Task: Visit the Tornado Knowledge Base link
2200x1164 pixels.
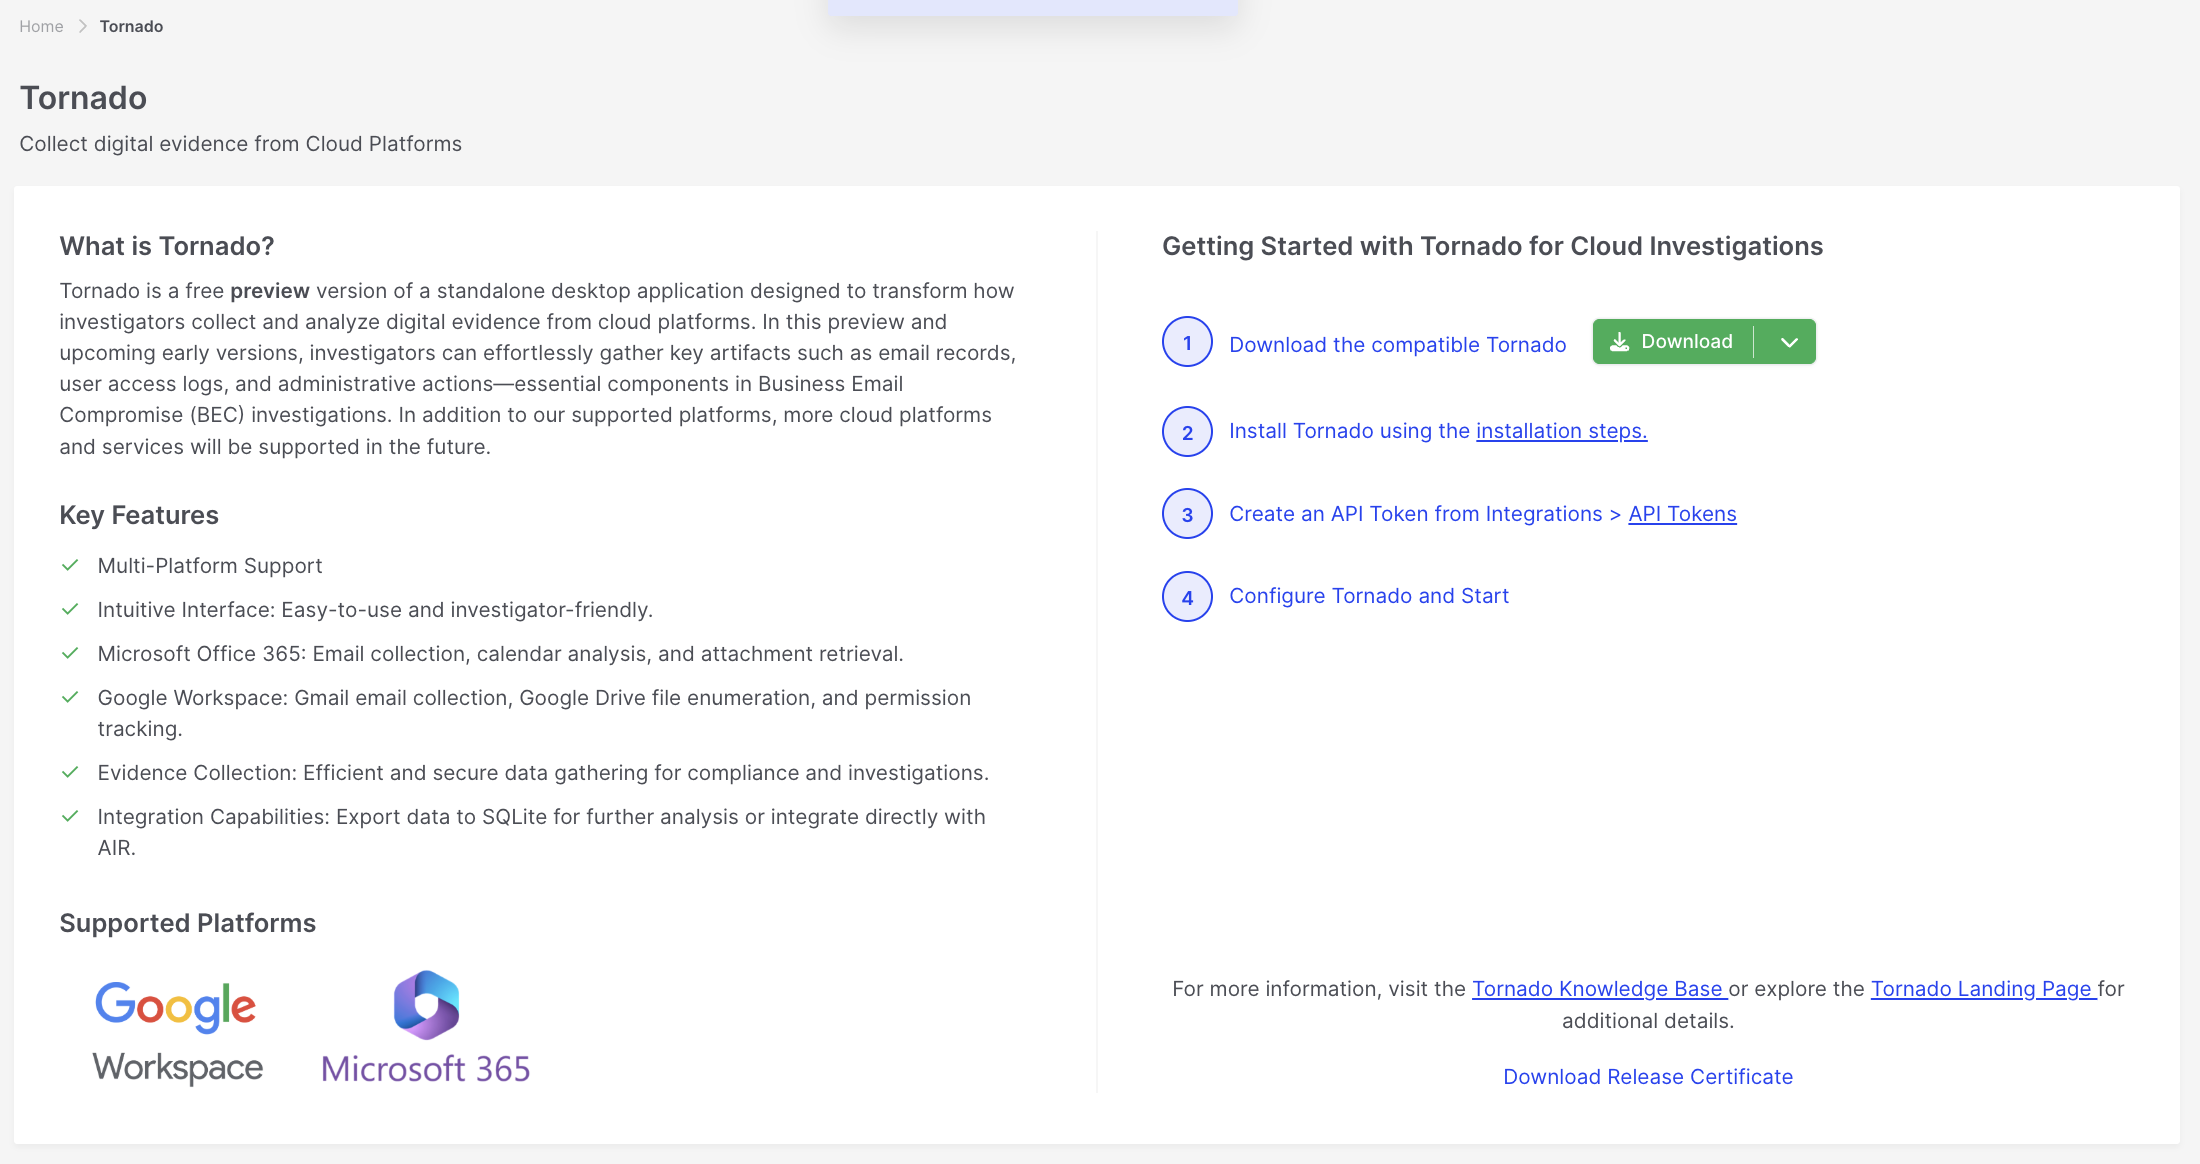Action: [x=1598, y=989]
